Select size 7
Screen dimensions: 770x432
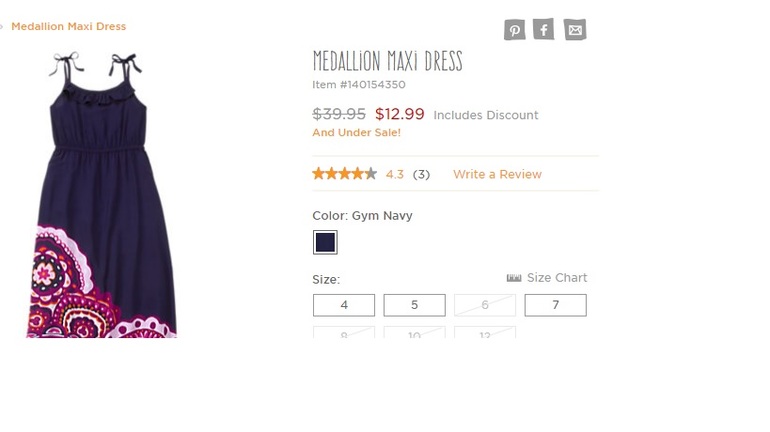[555, 305]
